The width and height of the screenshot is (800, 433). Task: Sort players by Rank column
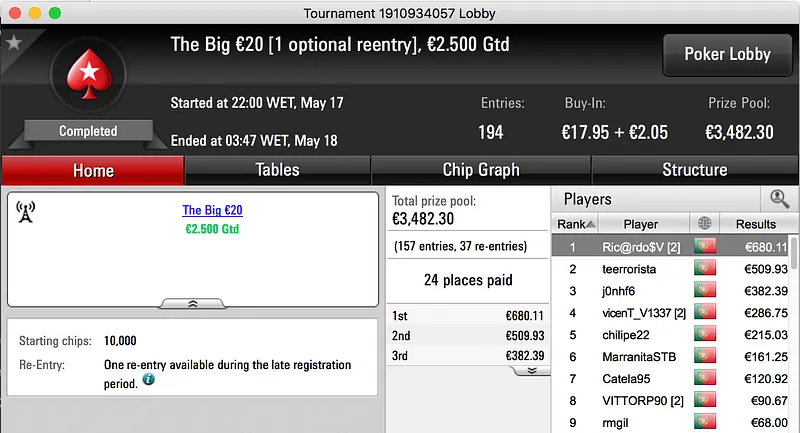coord(575,224)
